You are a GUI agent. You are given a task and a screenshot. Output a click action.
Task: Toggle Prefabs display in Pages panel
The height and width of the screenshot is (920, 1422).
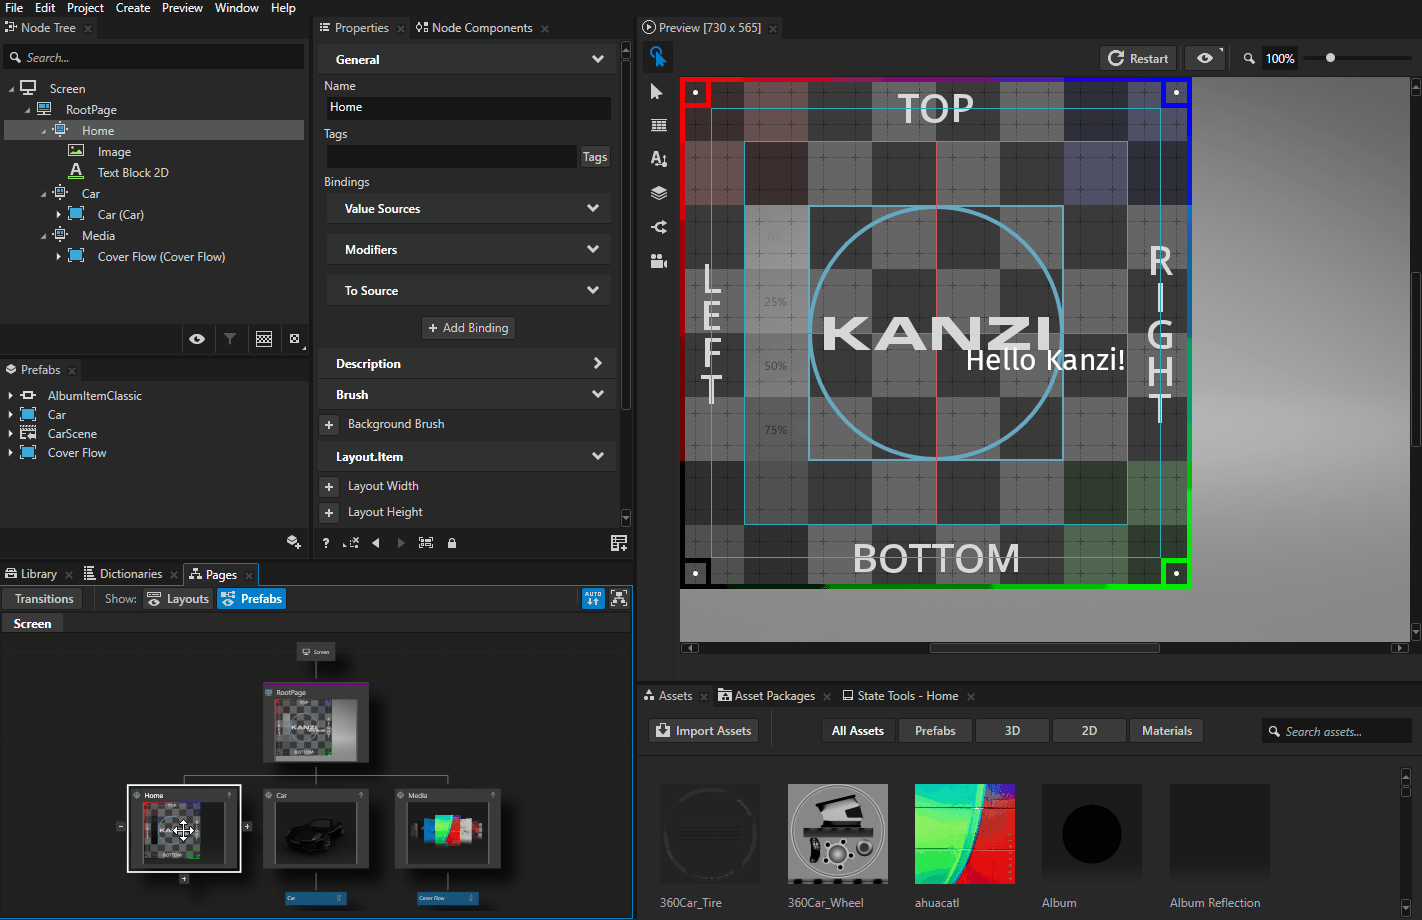coord(252,599)
